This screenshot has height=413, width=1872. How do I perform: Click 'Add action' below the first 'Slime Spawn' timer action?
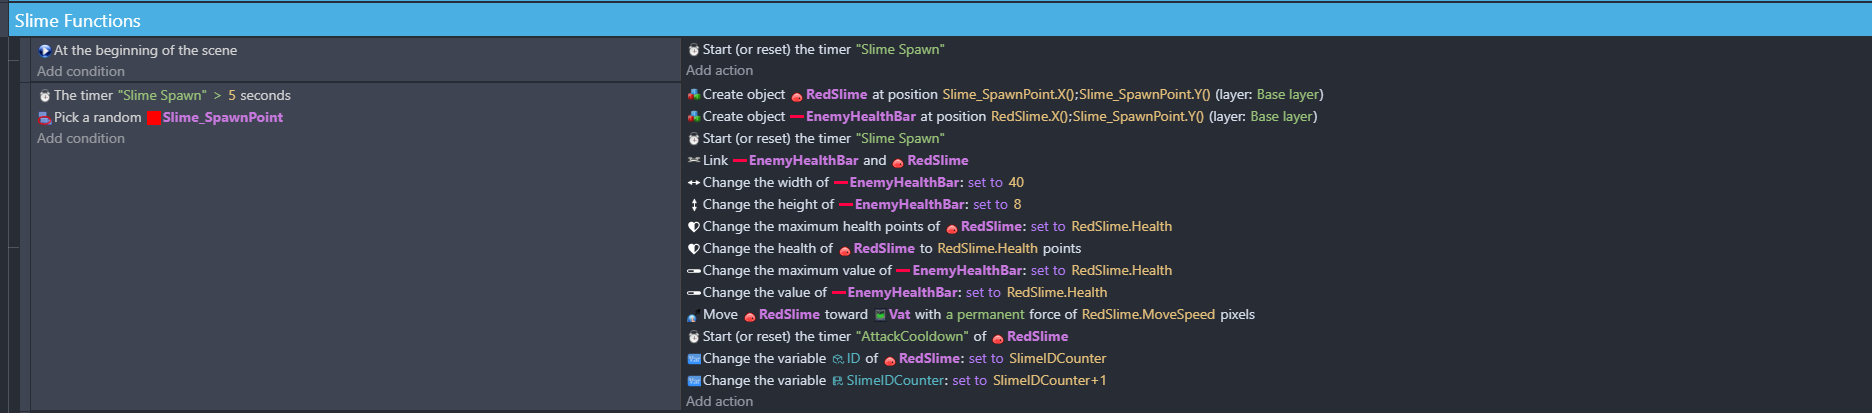pyautogui.click(x=719, y=71)
